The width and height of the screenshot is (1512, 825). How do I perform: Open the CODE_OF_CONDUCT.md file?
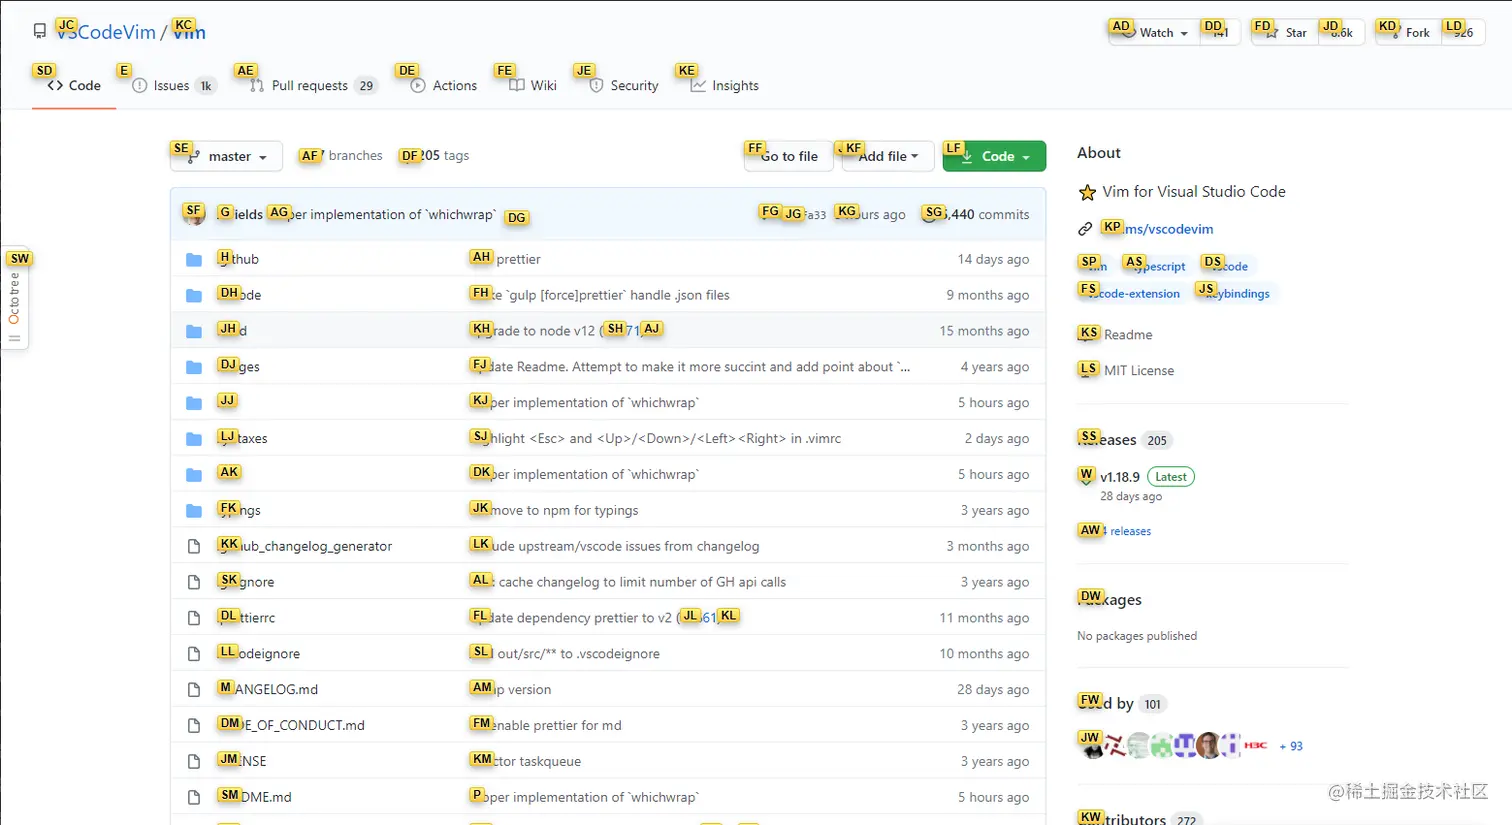(x=291, y=726)
